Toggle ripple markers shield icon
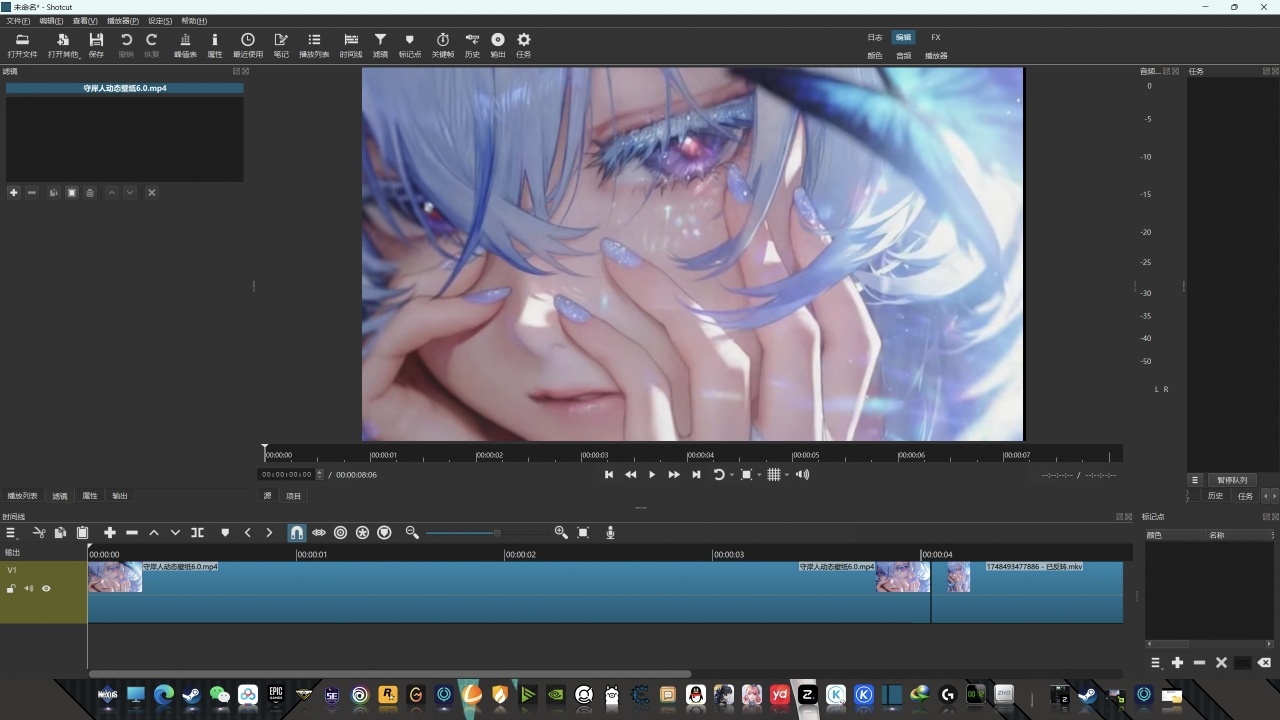The image size is (1280, 720). pyautogui.click(x=384, y=533)
